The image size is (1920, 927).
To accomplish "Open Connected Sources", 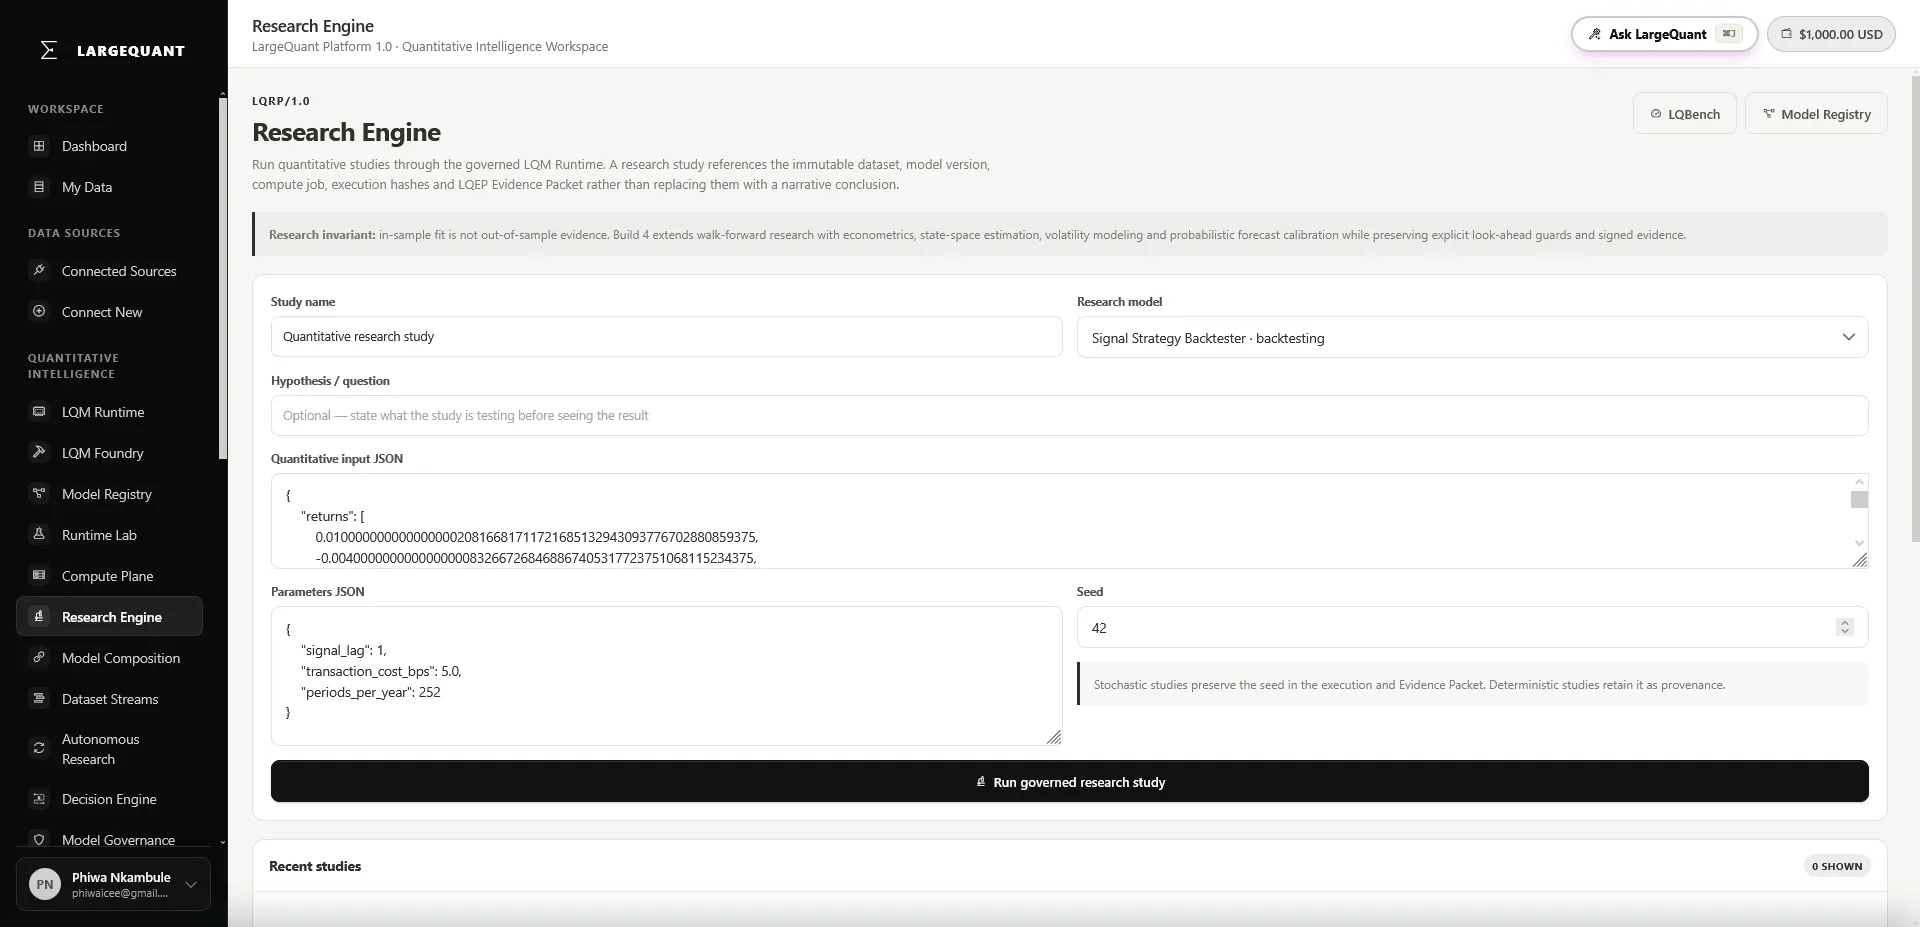I will [x=109, y=271].
